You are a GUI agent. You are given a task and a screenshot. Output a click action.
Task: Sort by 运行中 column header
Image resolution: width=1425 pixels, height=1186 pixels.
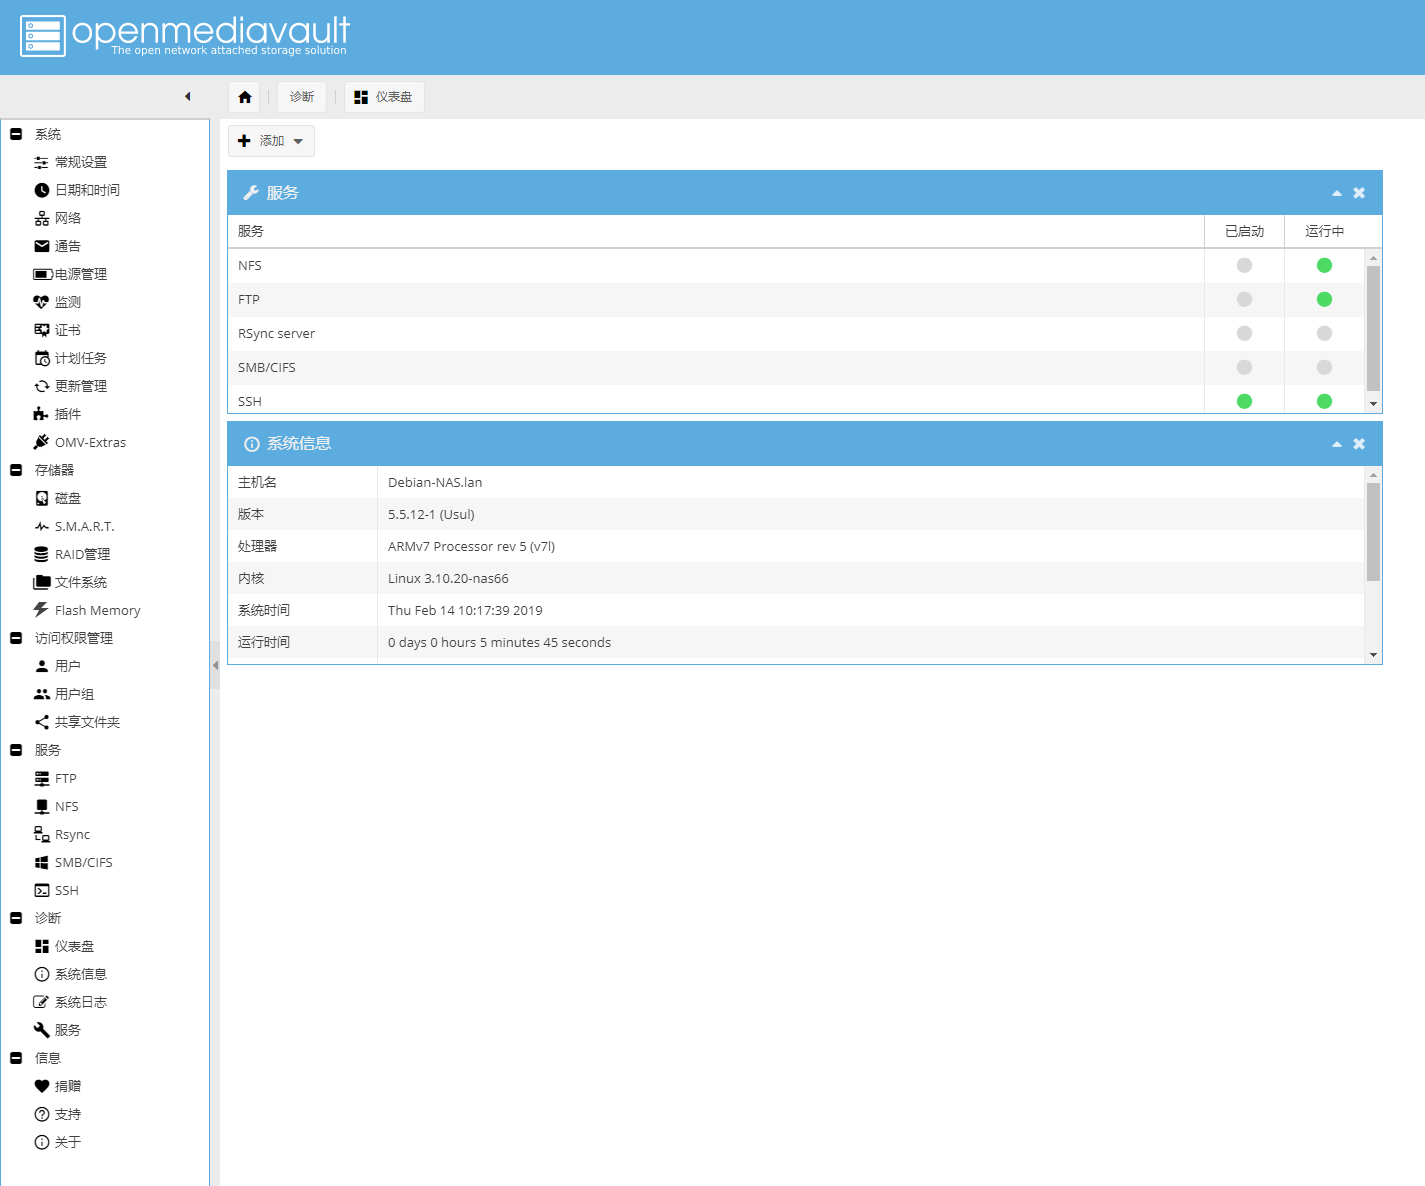click(1324, 231)
